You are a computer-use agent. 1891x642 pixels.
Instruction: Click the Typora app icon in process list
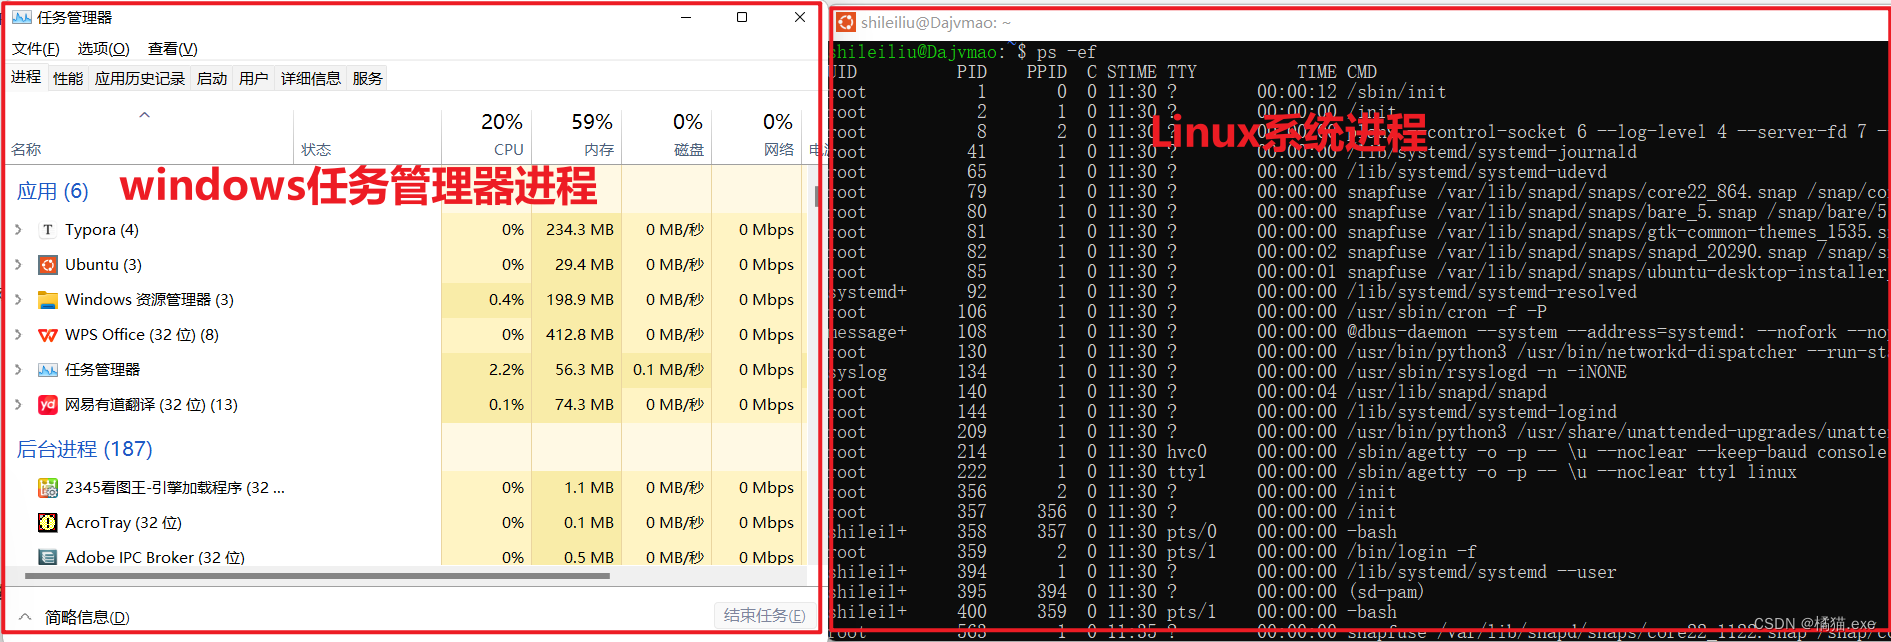pos(47,230)
